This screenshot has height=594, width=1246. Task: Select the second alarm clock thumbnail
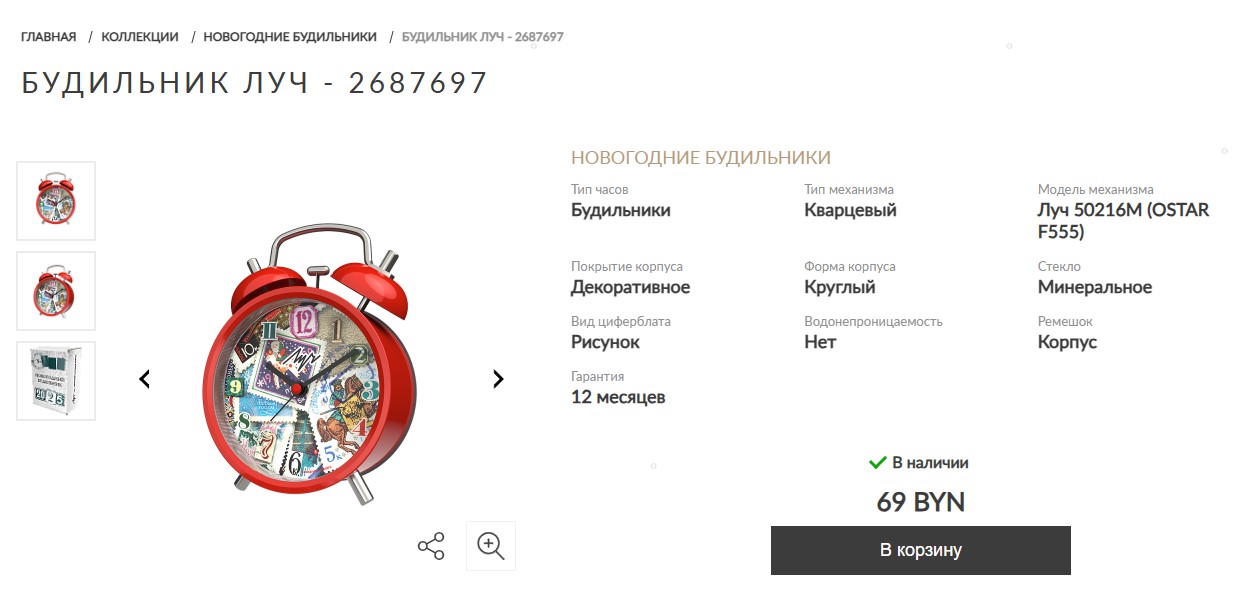point(56,291)
